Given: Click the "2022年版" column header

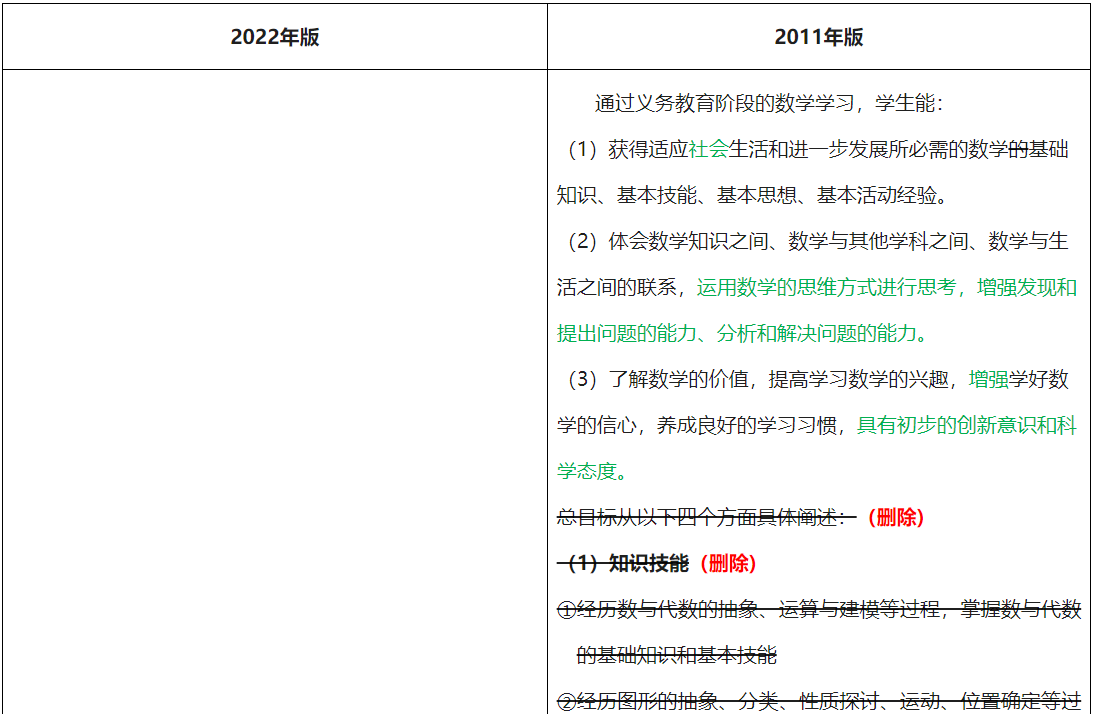Looking at the screenshot, I should pyautogui.click(x=271, y=36).
